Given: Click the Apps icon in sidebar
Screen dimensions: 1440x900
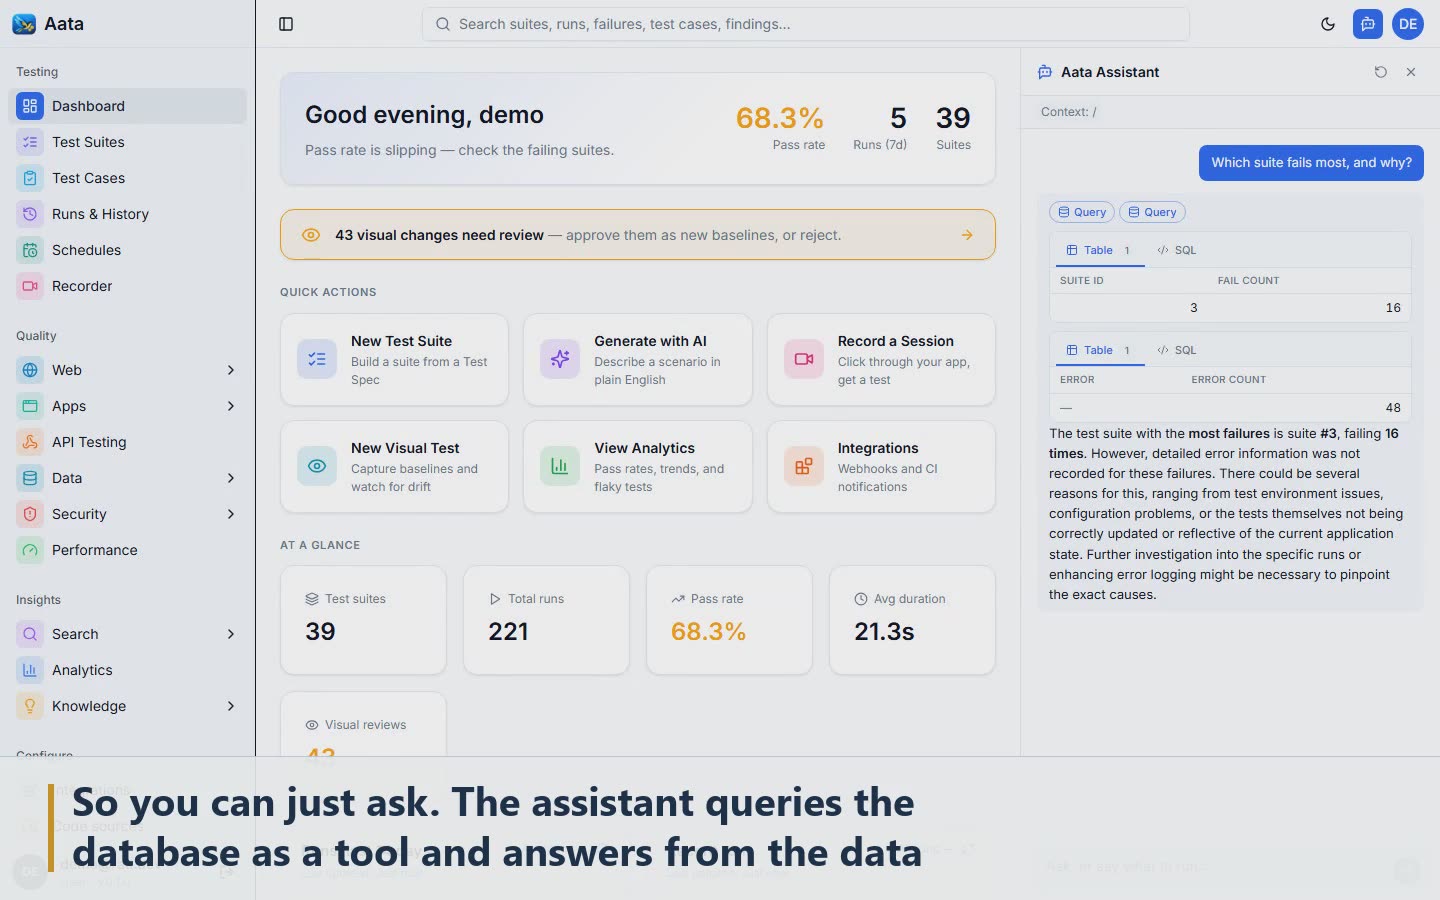Looking at the screenshot, I should pos(30,406).
